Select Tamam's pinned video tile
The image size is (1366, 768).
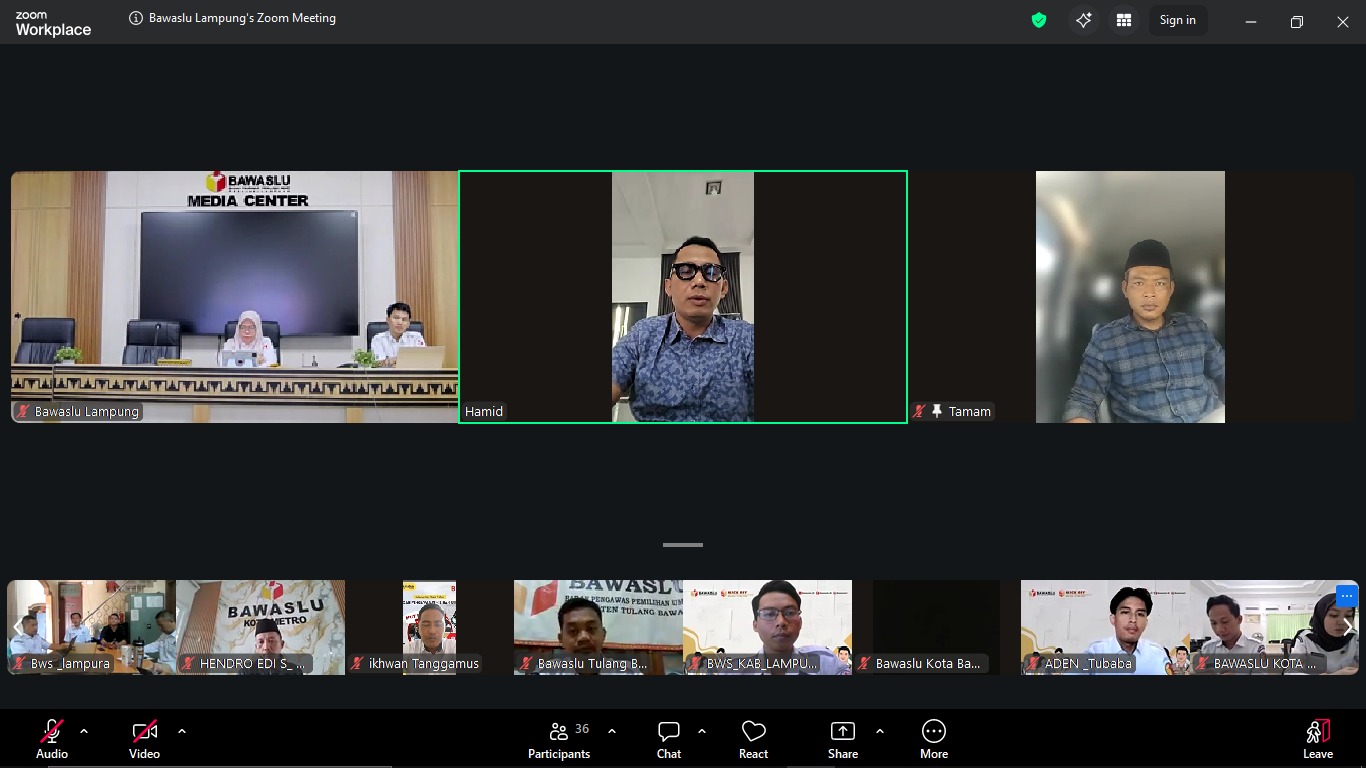click(1131, 297)
